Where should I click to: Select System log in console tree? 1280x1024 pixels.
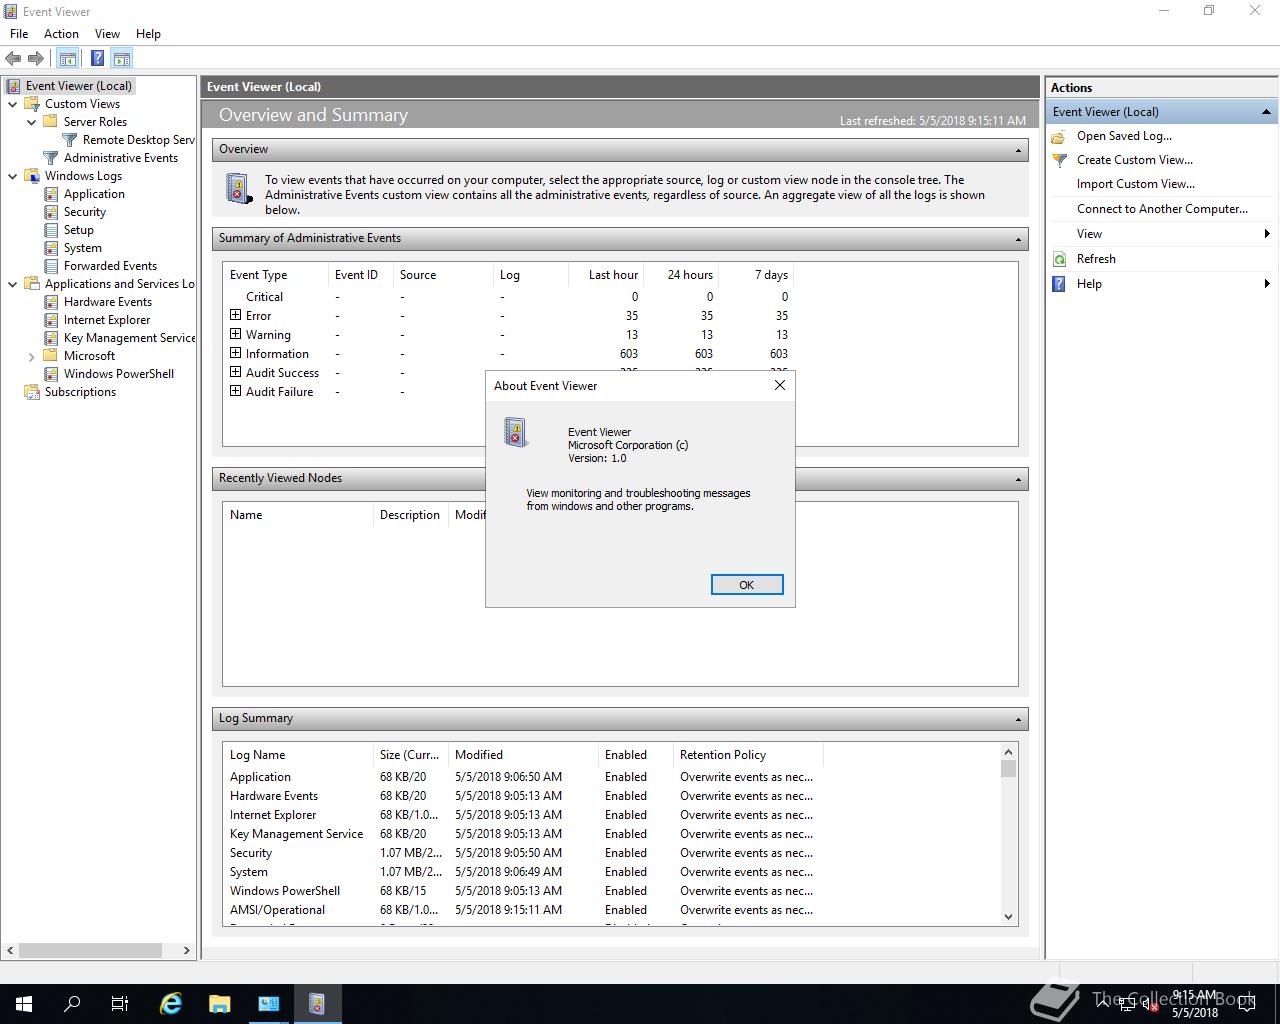coord(83,248)
